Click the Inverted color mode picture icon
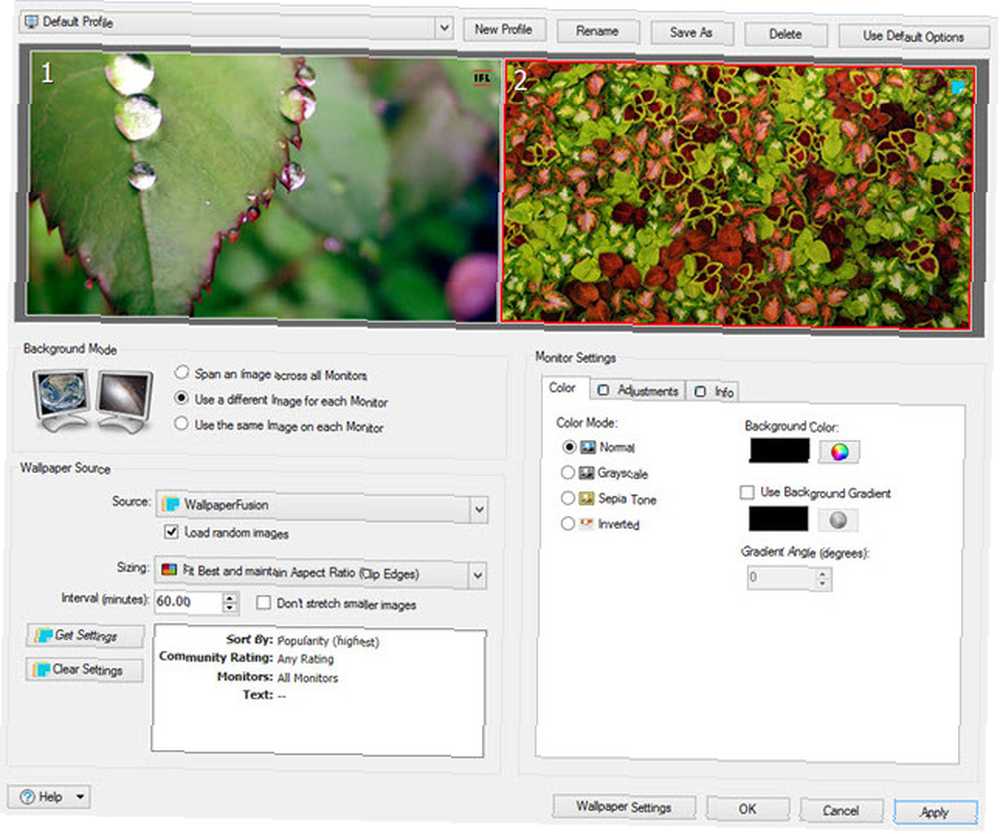 pos(586,524)
